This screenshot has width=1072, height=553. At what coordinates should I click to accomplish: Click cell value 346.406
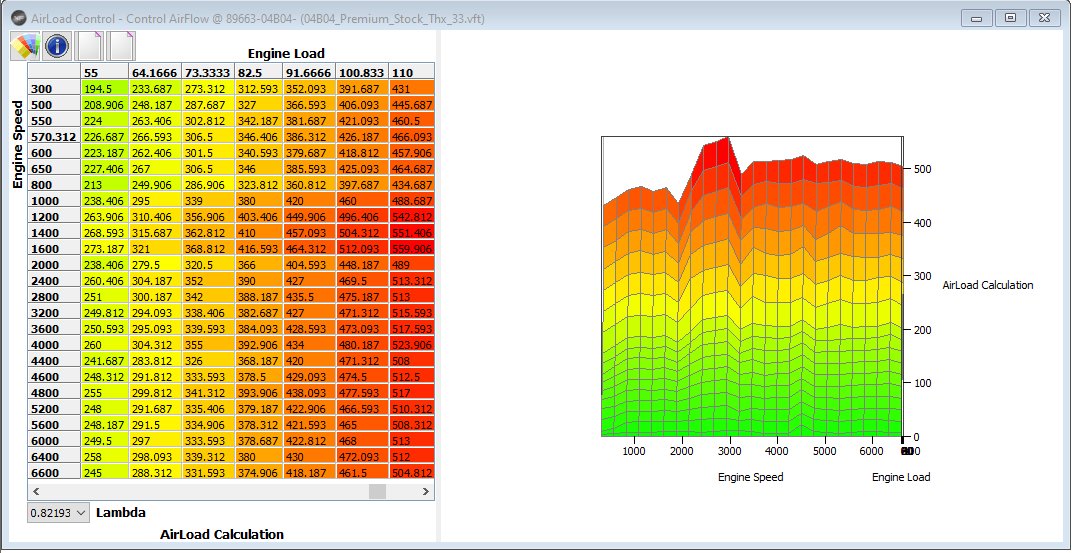pyautogui.click(x=259, y=137)
